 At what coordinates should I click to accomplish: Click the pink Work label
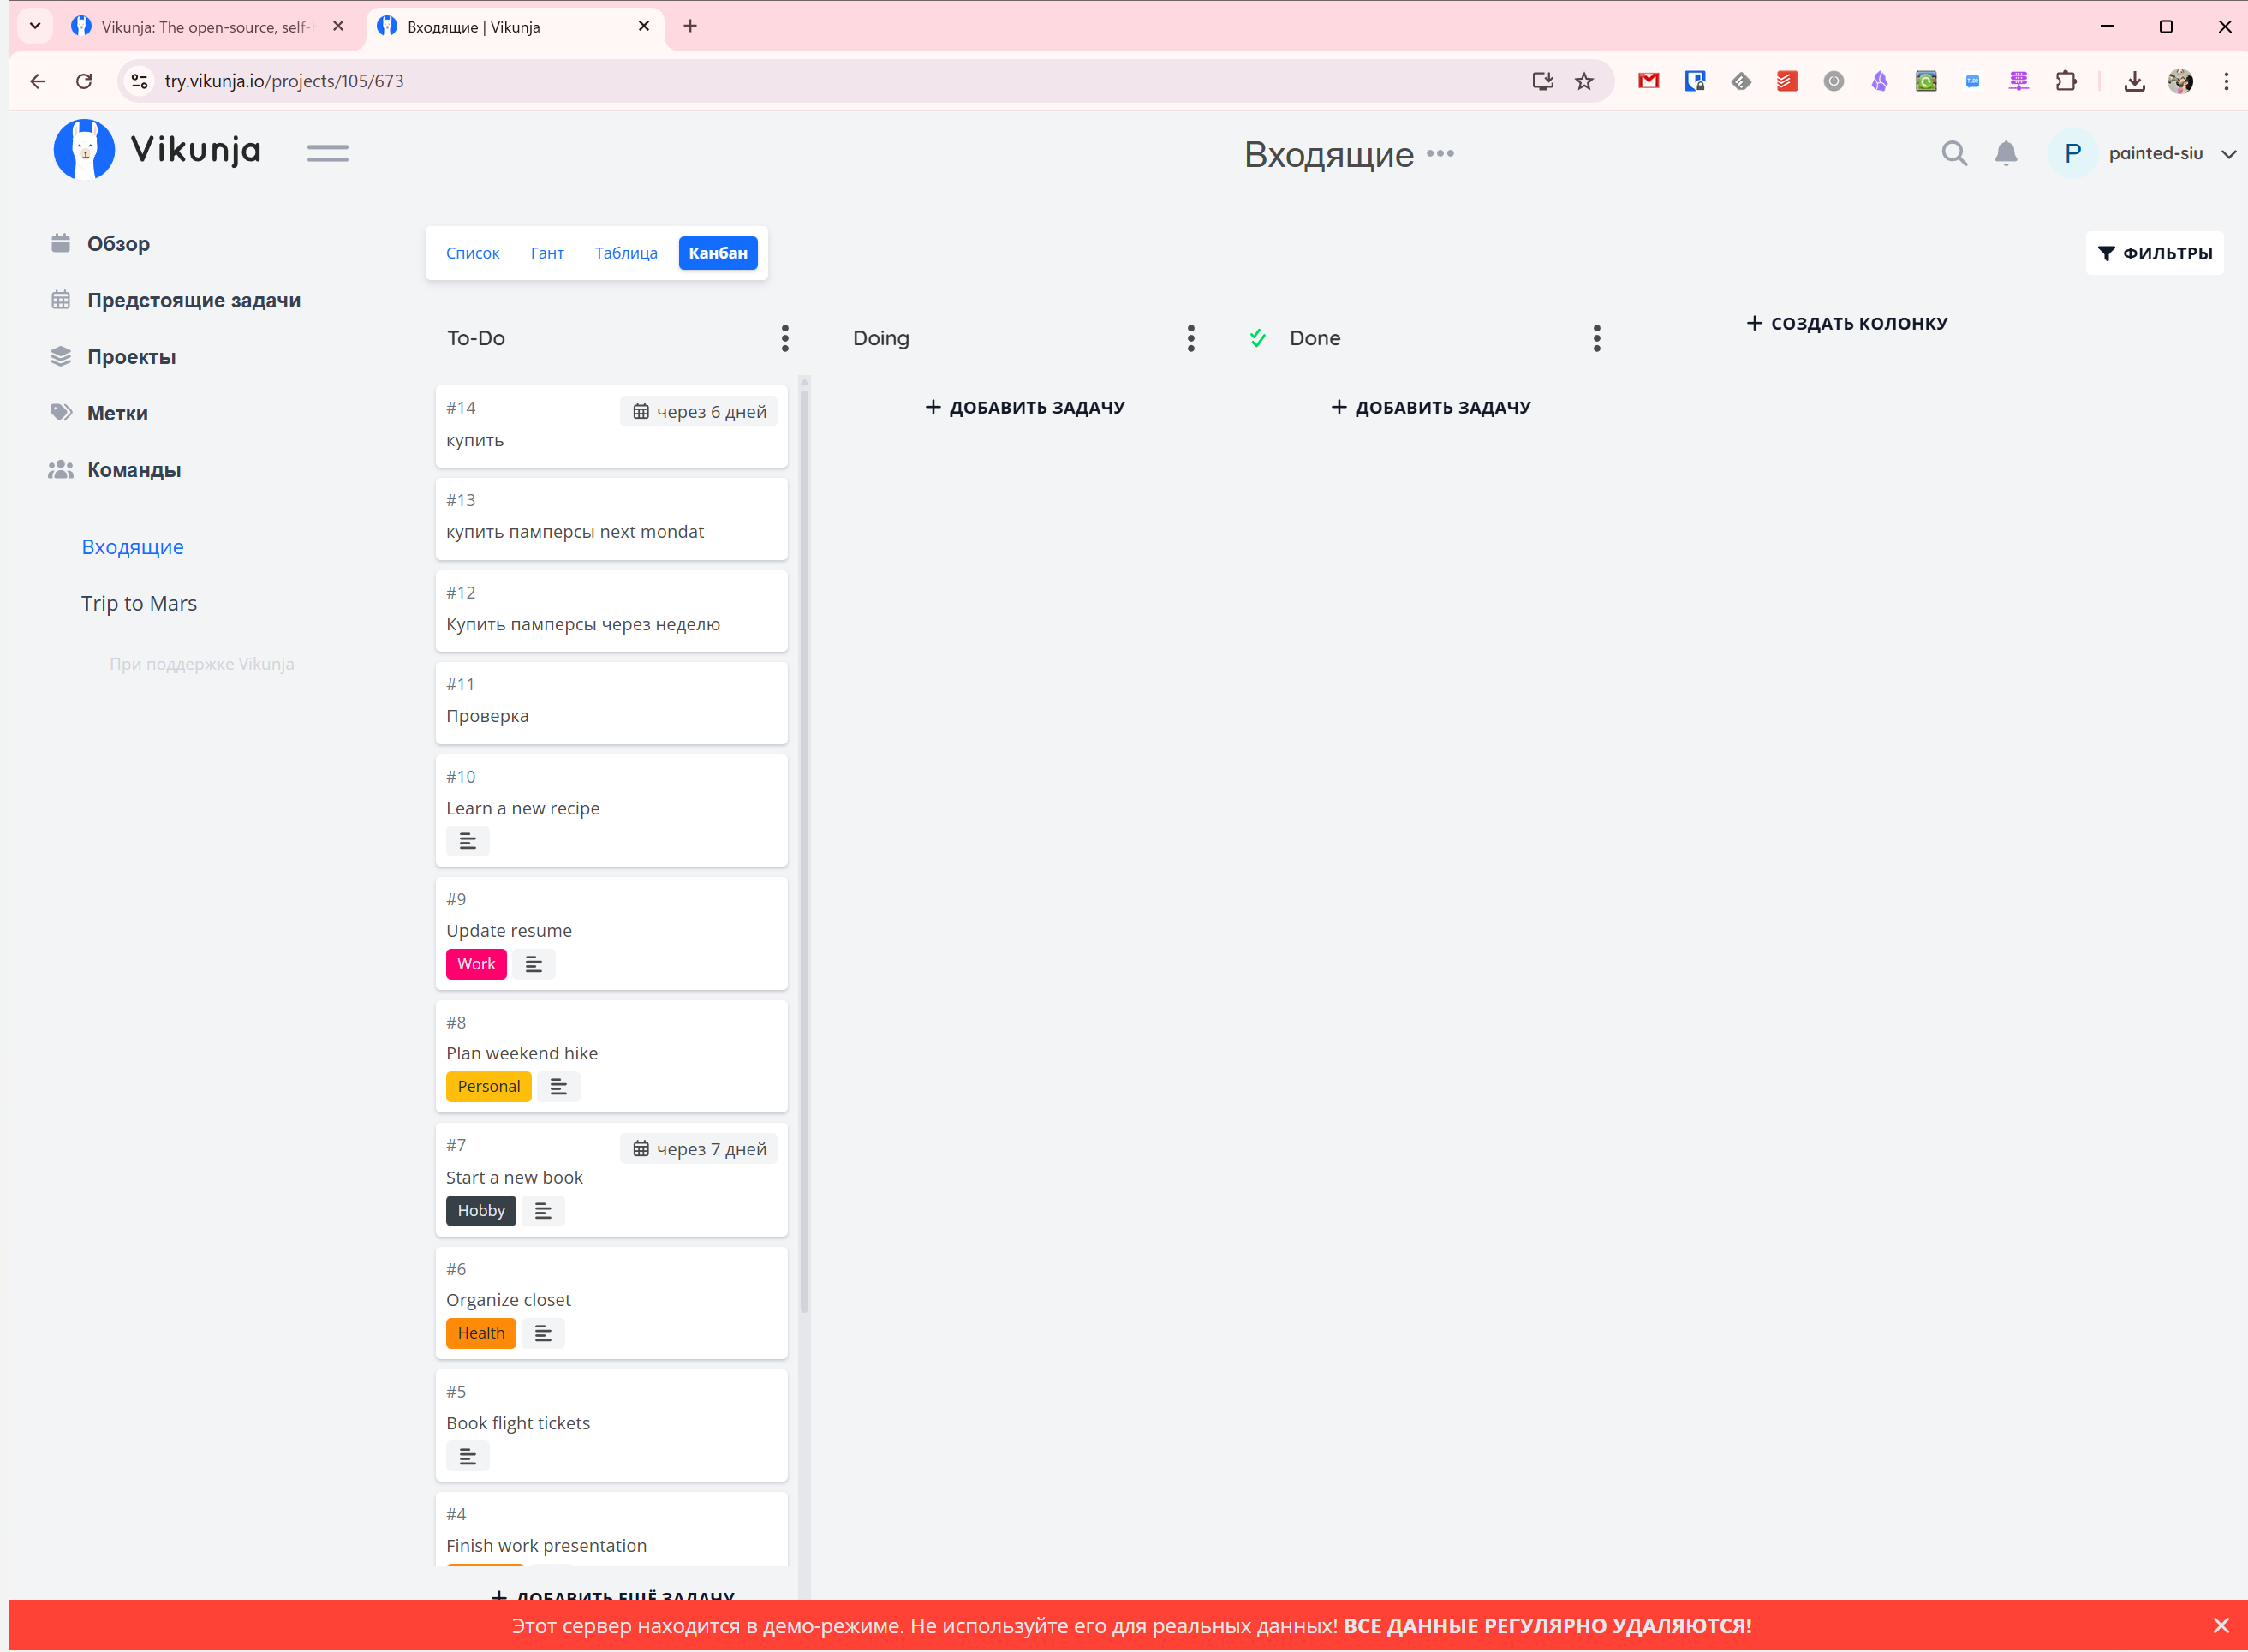click(476, 964)
